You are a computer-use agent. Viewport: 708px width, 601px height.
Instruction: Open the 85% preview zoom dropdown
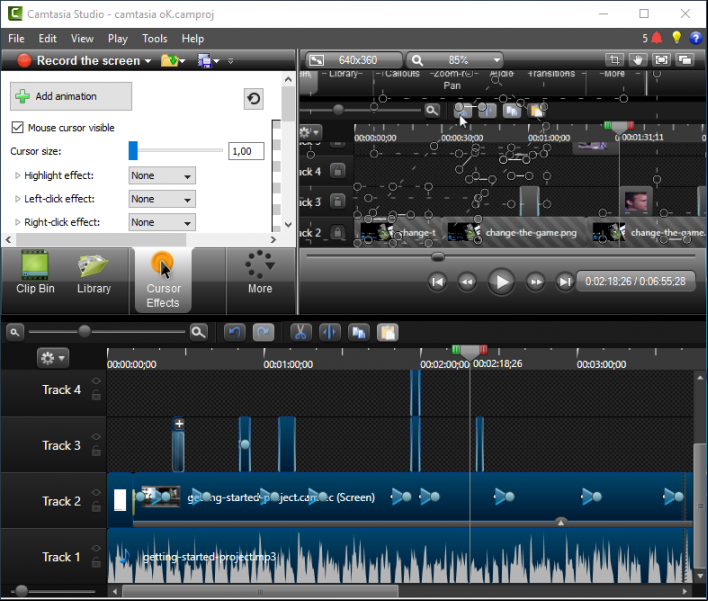click(455, 60)
